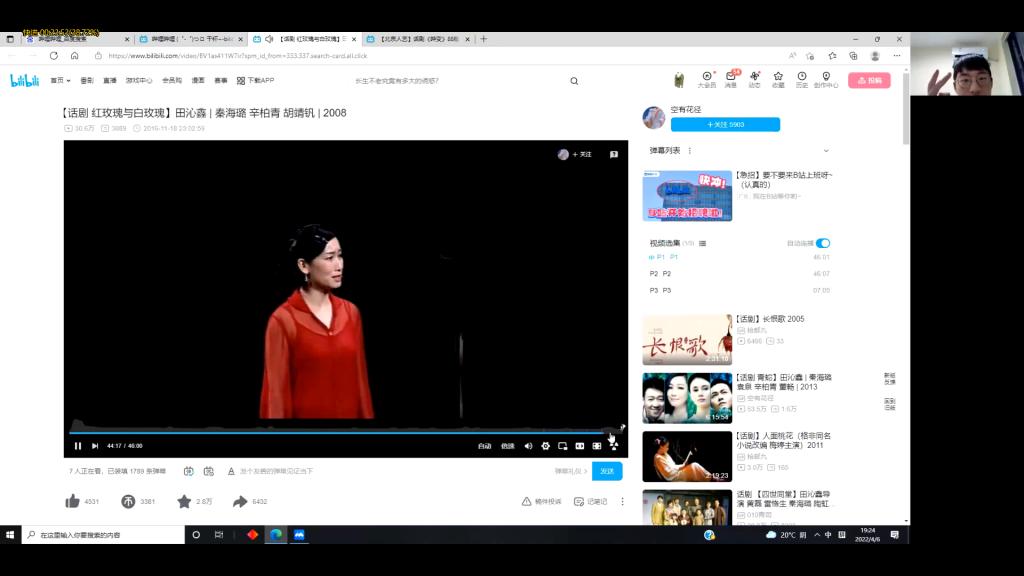This screenshot has height=576, width=1024.
Task: Refresh the browser page
Action: [x=54, y=56]
